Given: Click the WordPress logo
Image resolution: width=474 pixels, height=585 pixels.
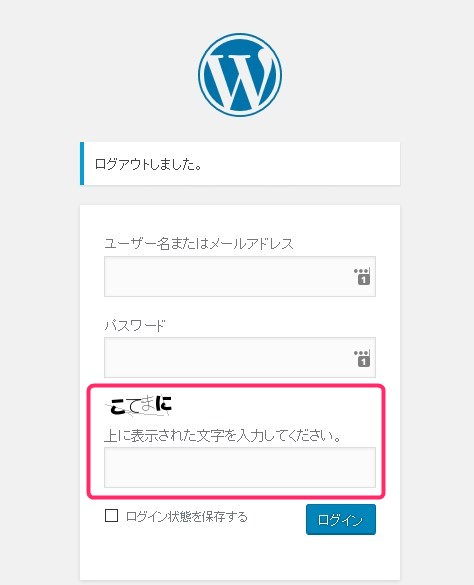Looking at the screenshot, I should point(240,75).
